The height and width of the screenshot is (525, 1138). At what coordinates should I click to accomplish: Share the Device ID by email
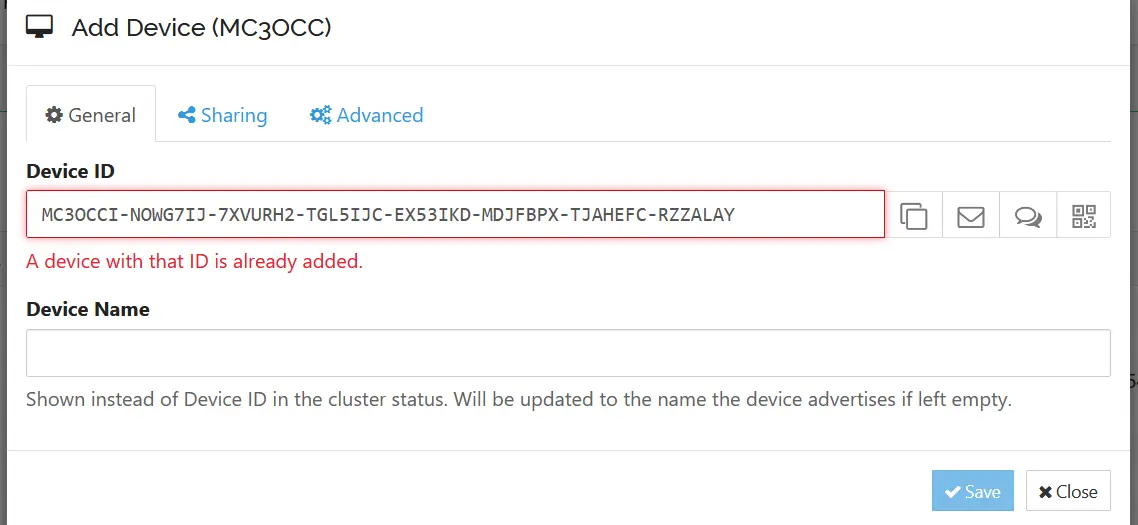tap(971, 216)
